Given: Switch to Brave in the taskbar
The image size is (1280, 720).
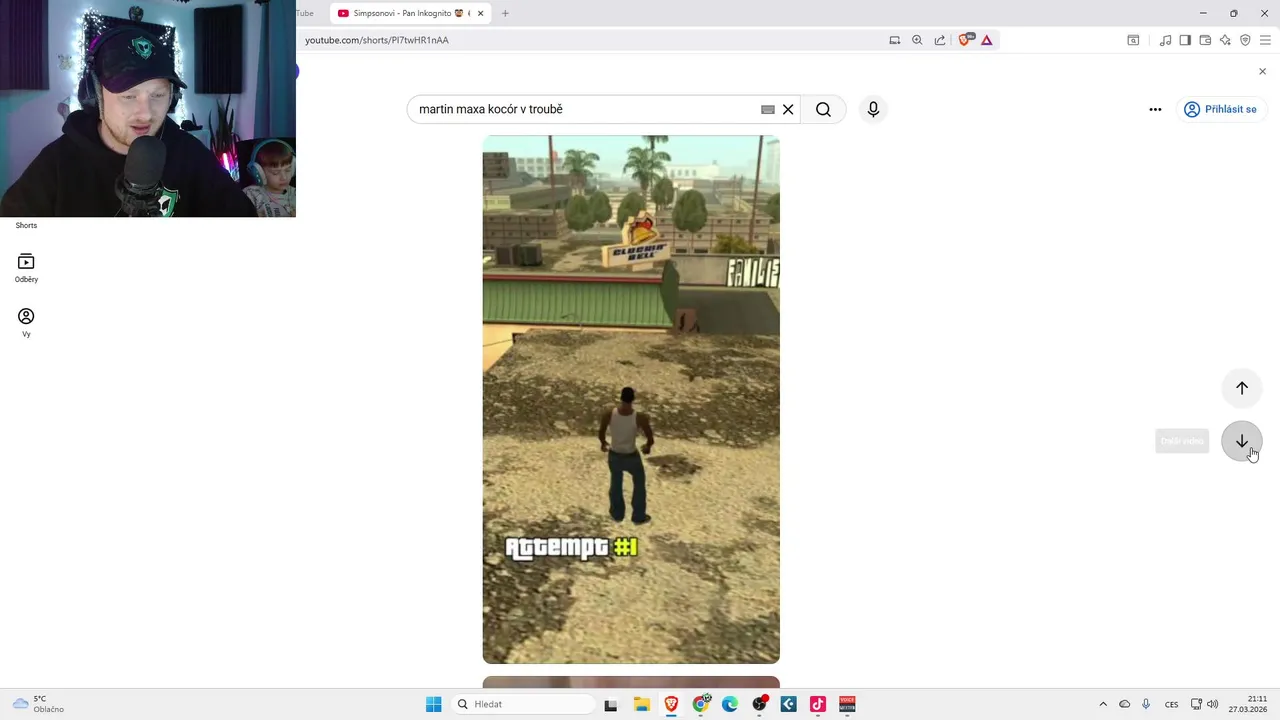Looking at the screenshot, I should (671, 704).
